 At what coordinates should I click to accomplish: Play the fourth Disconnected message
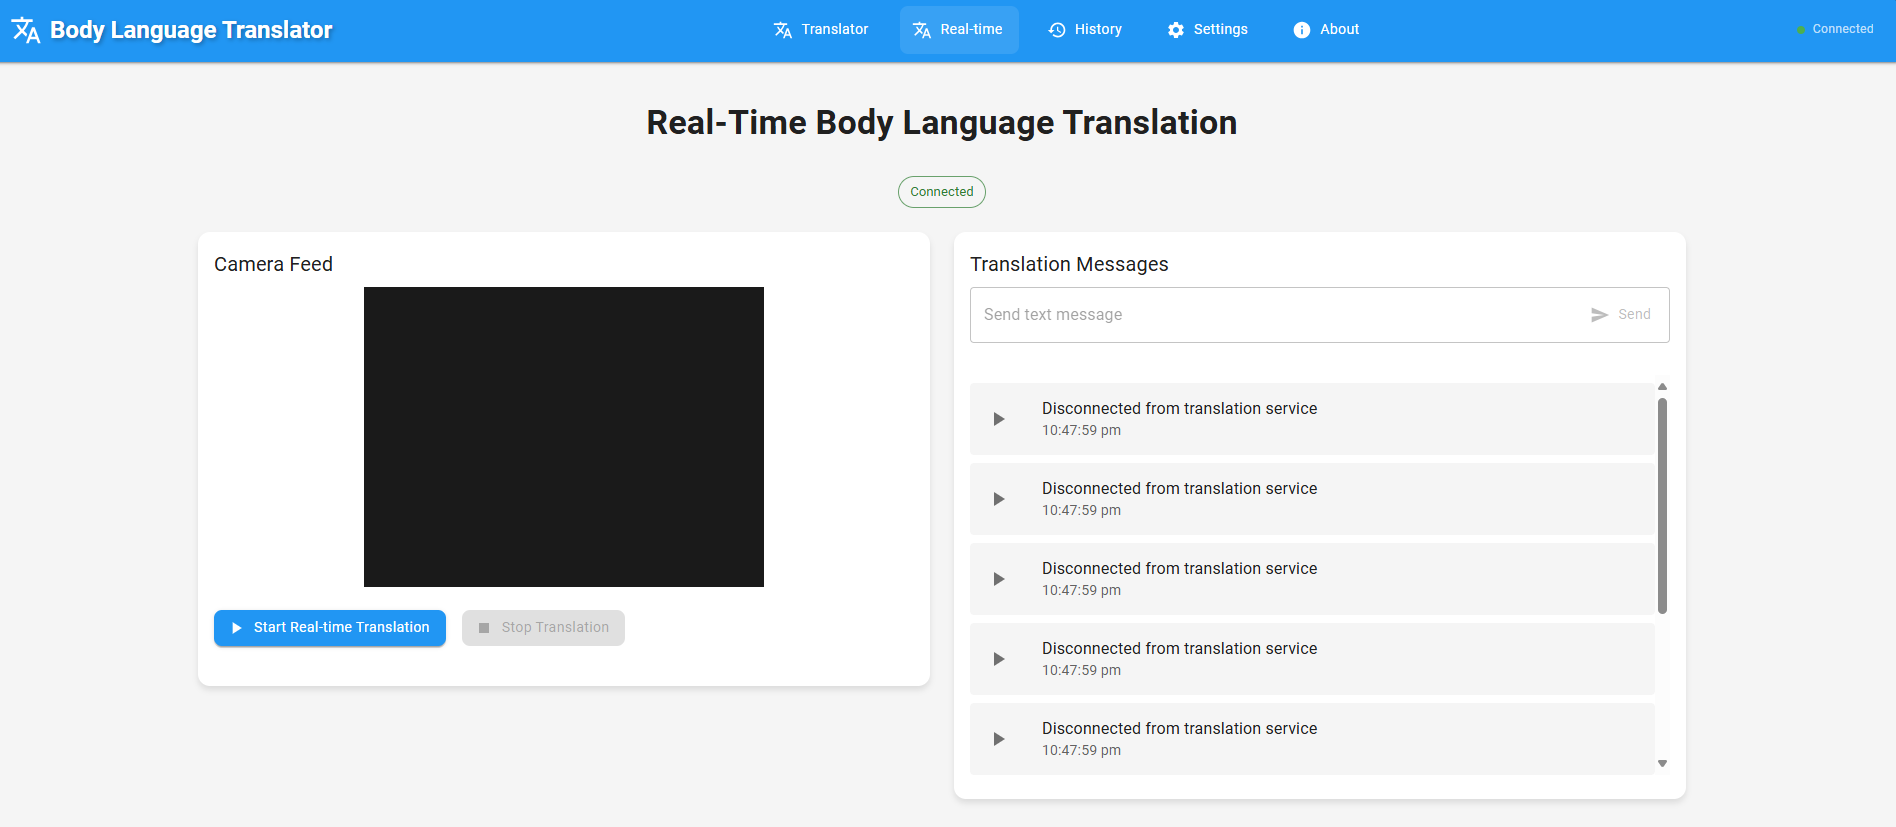coord(998,659)
